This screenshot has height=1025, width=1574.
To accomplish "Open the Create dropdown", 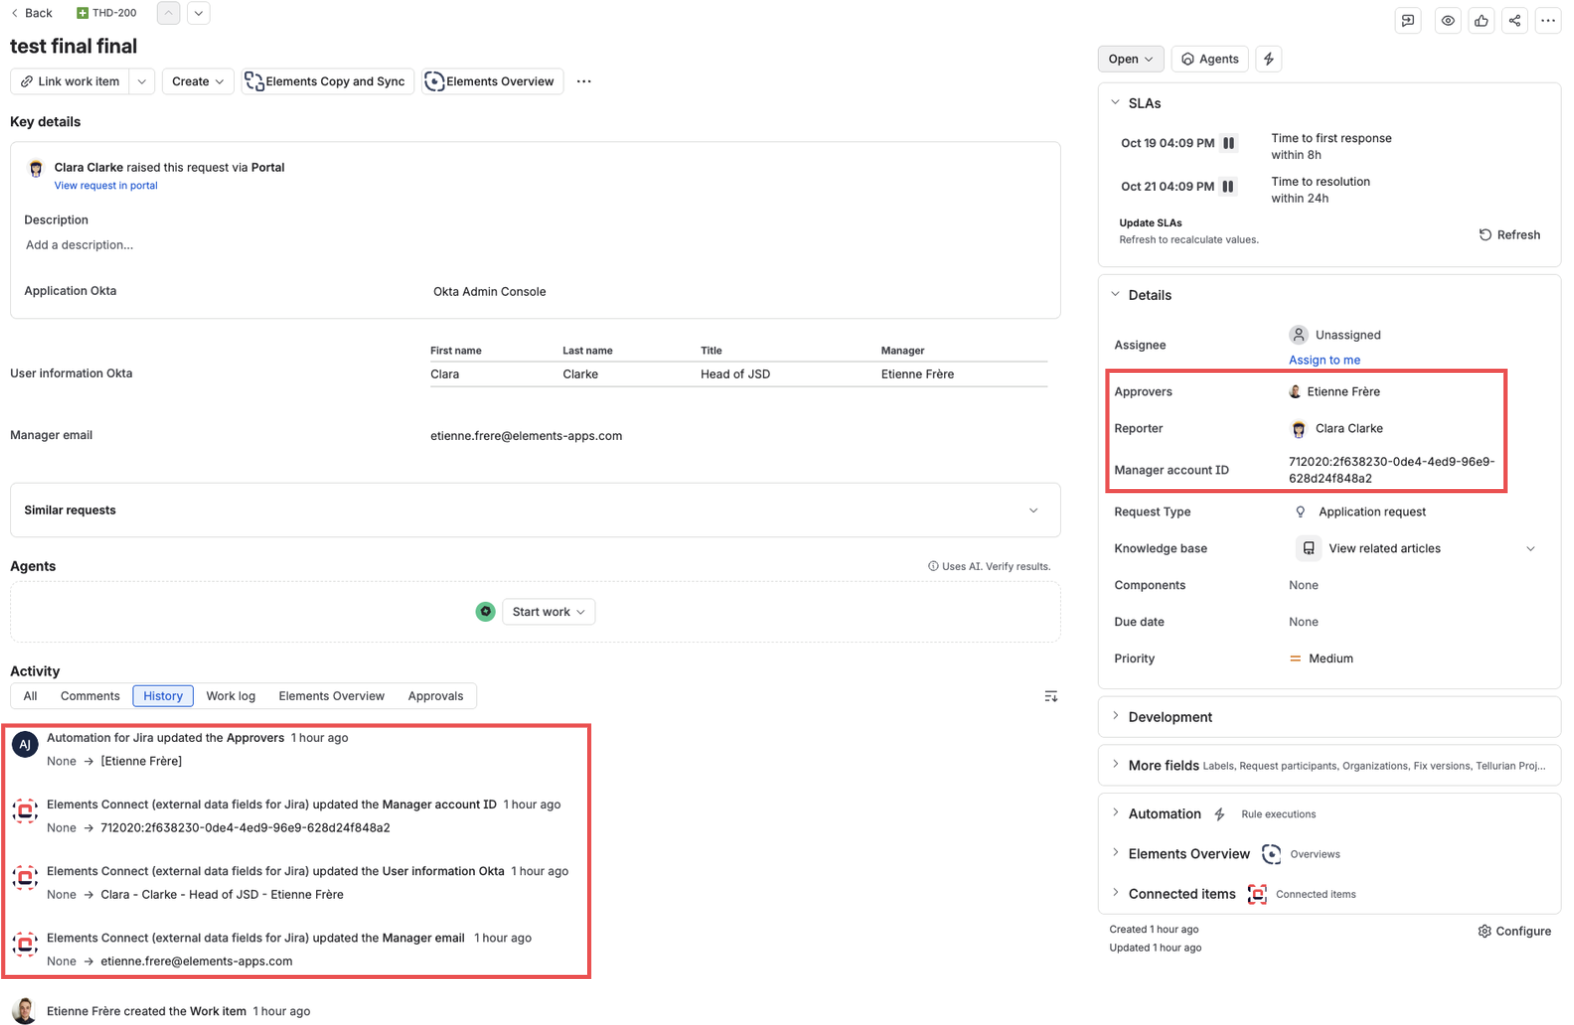I will point(197,81).
